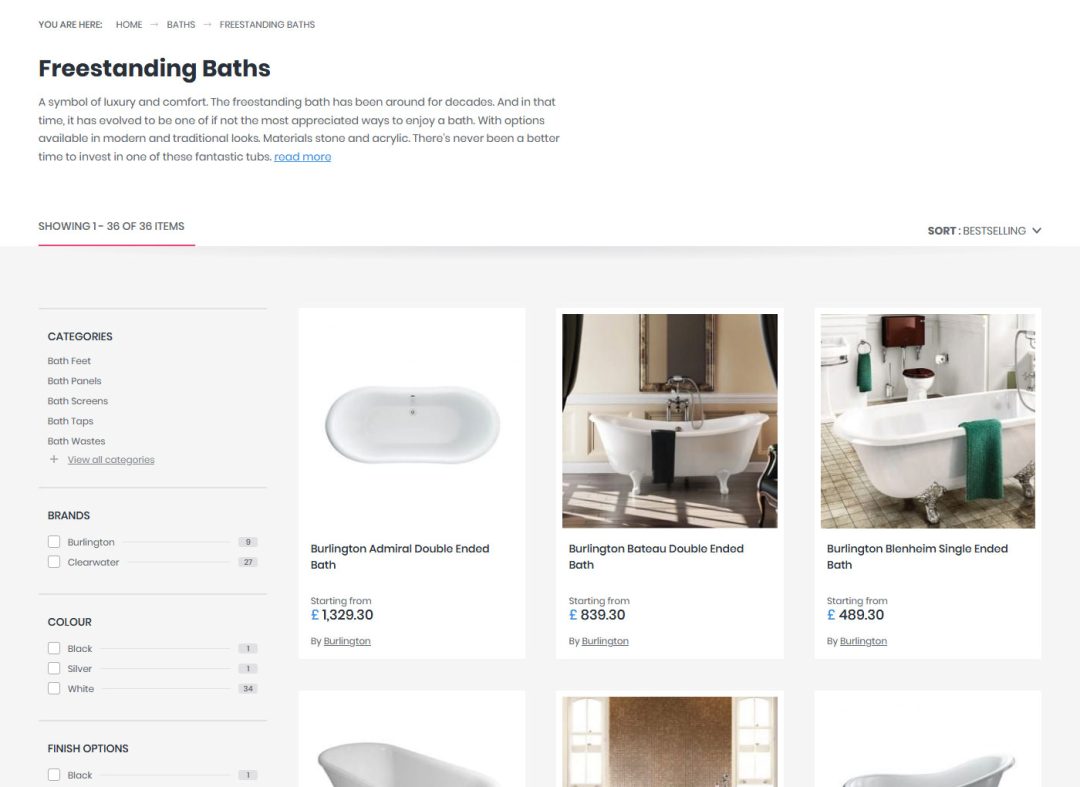The width and height of the screenshot is (1080, 787).
Task: Enable the White colour filter checkbox
Action: (x=54, y=689)
